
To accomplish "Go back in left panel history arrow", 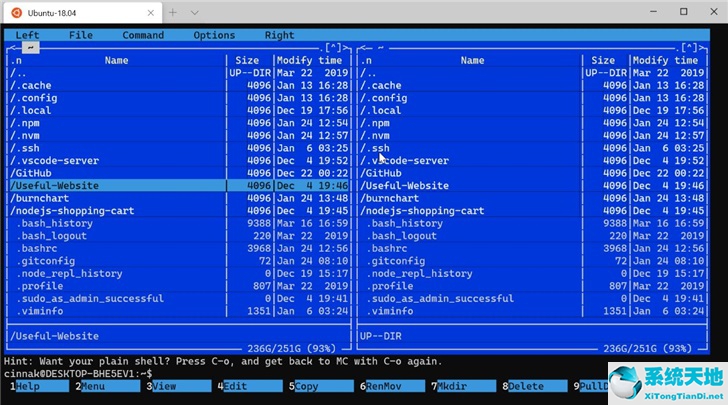I will [13, 47].
